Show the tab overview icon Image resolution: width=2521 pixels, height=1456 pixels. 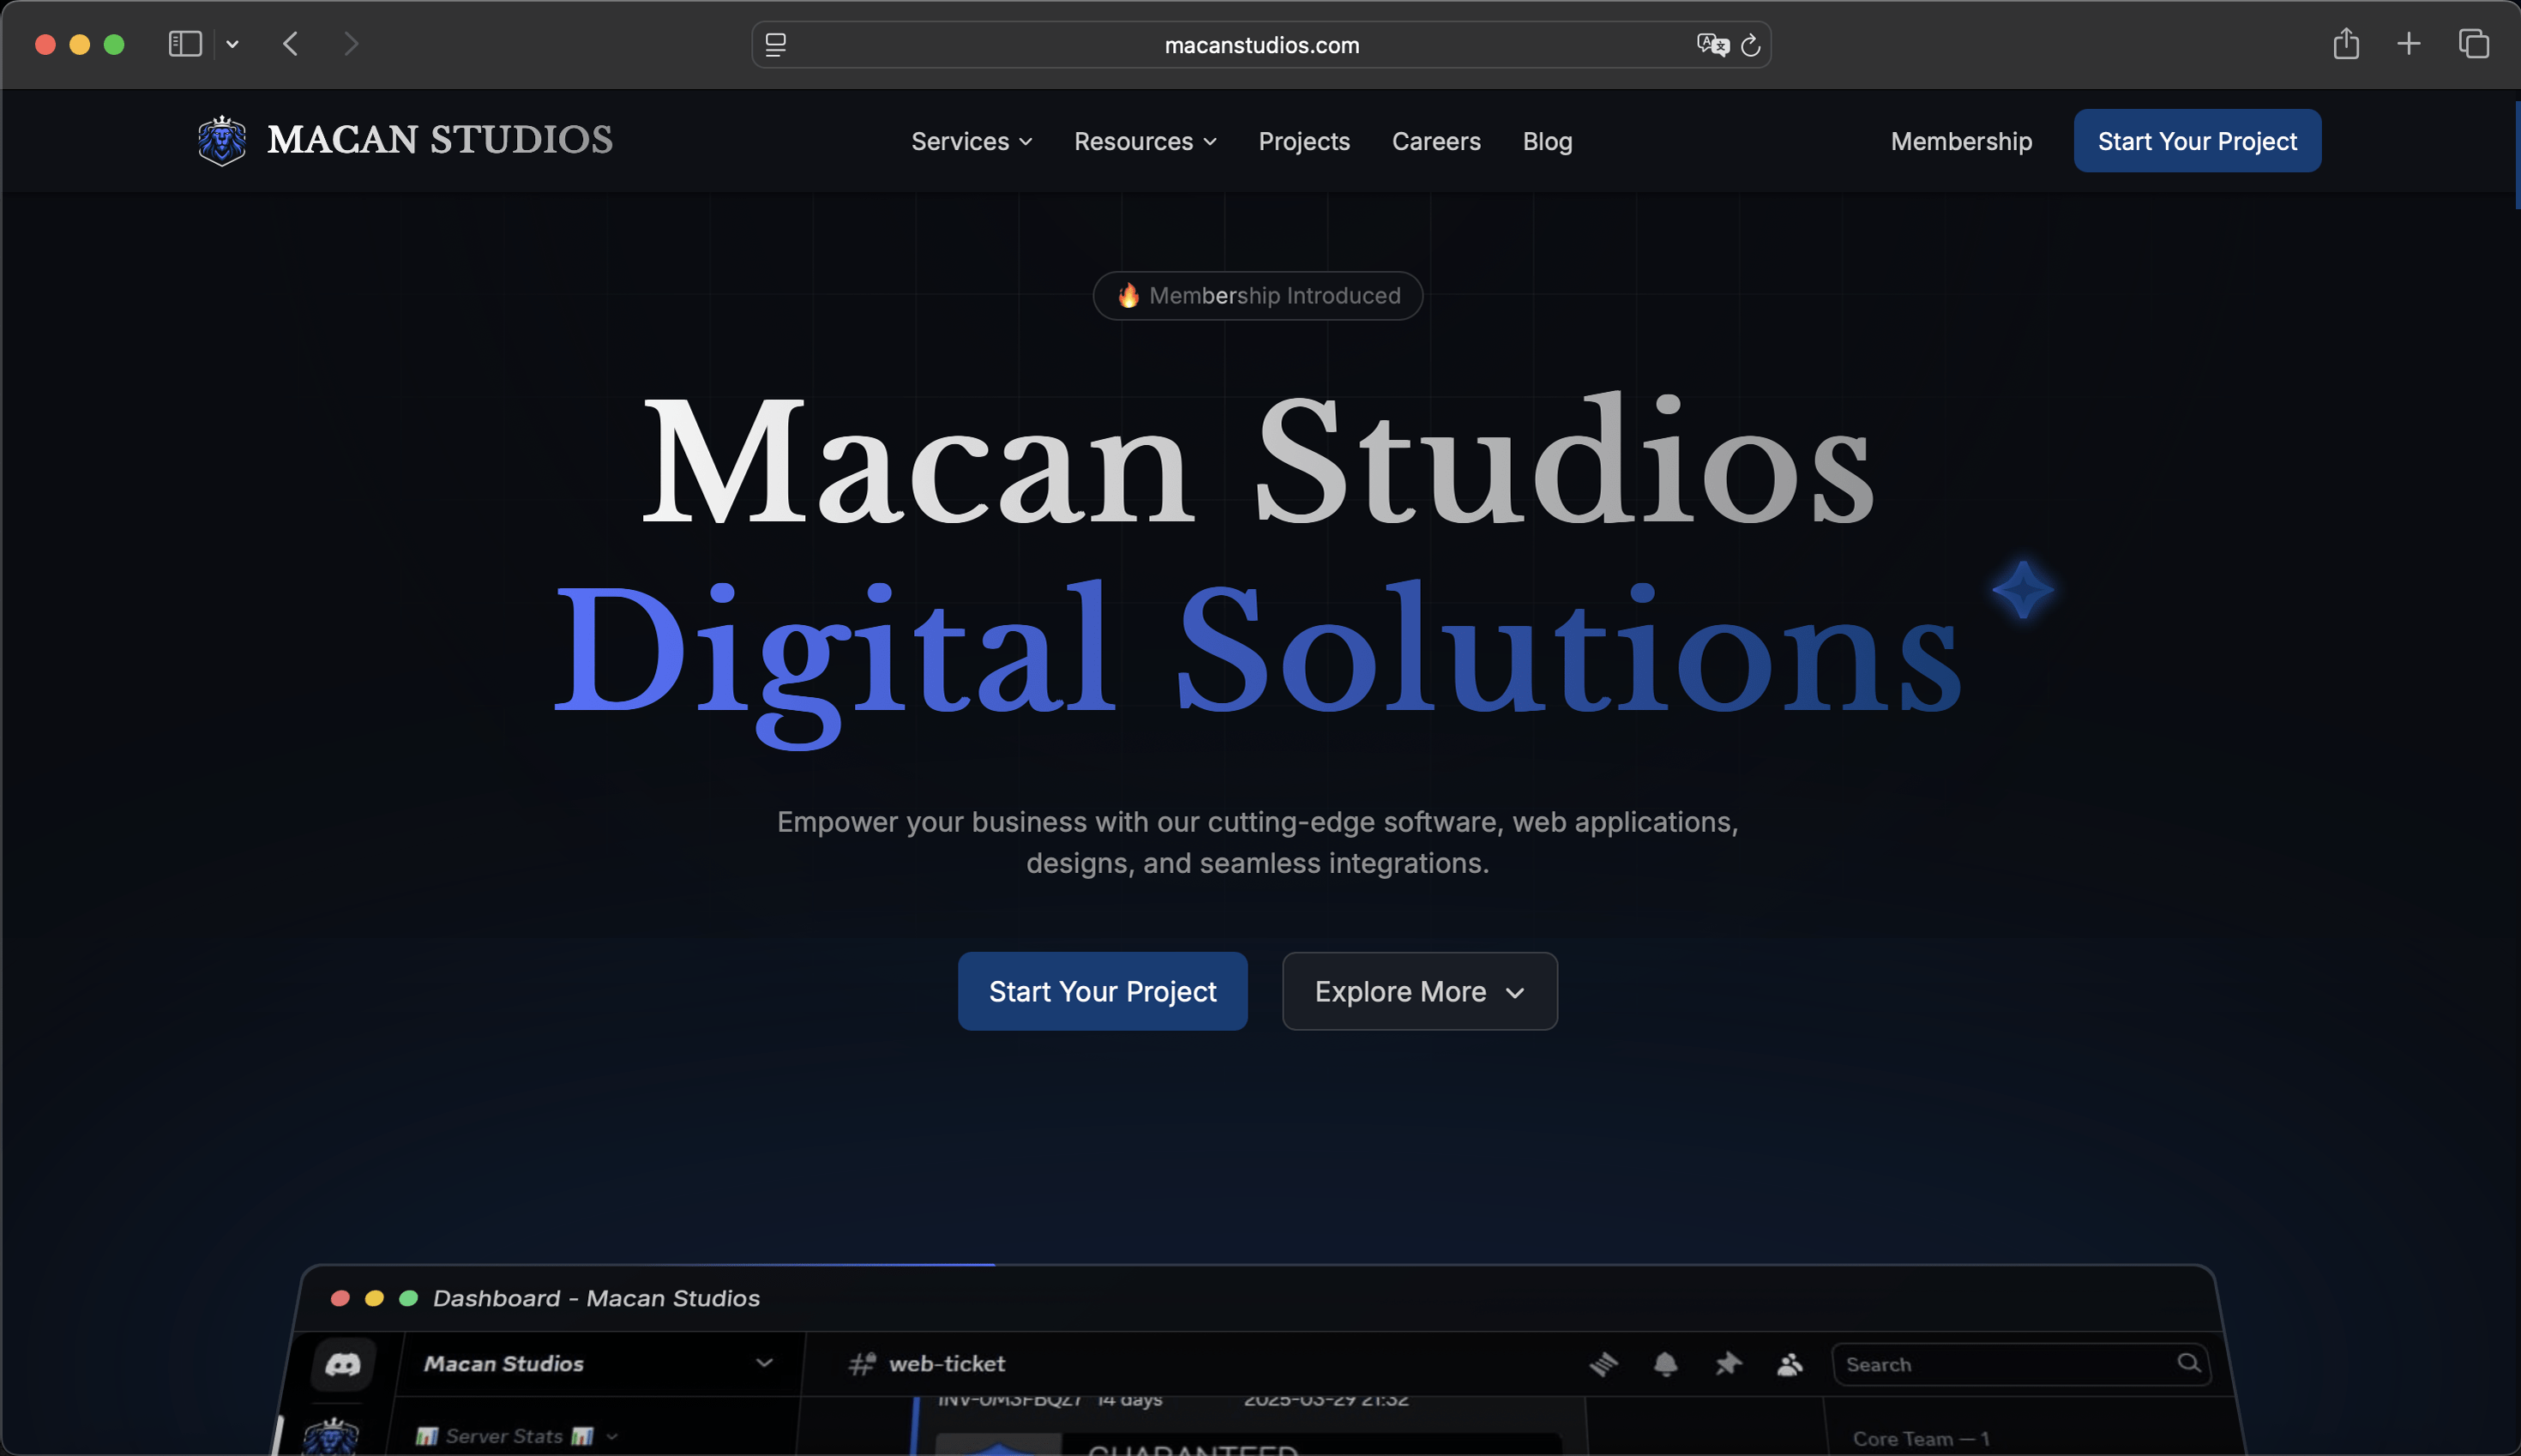tap(2473, 44)
